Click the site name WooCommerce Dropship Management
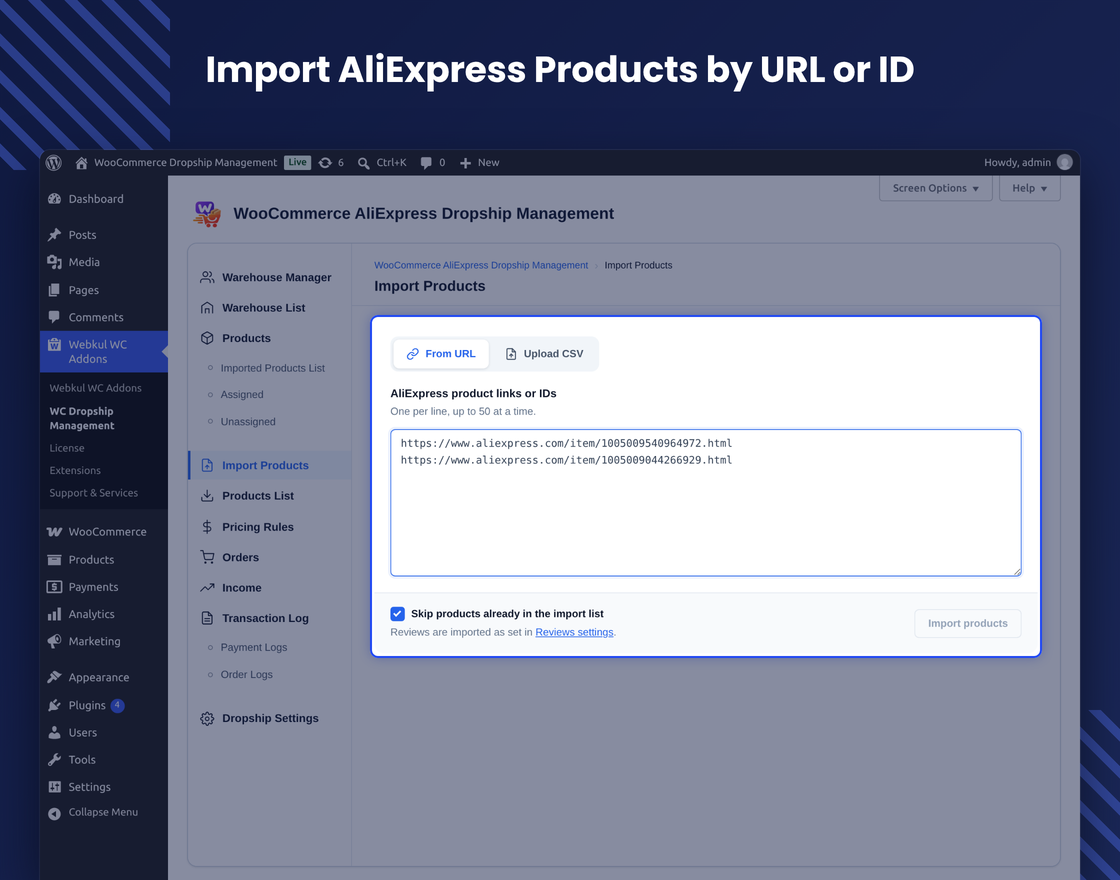The height and width of the screenshot is (880, 1120). coord(186,163)
